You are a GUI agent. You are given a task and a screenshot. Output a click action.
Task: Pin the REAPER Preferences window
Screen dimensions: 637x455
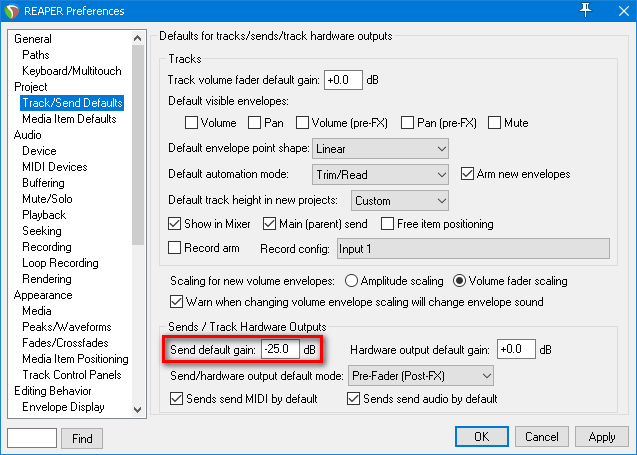[585, 10]
